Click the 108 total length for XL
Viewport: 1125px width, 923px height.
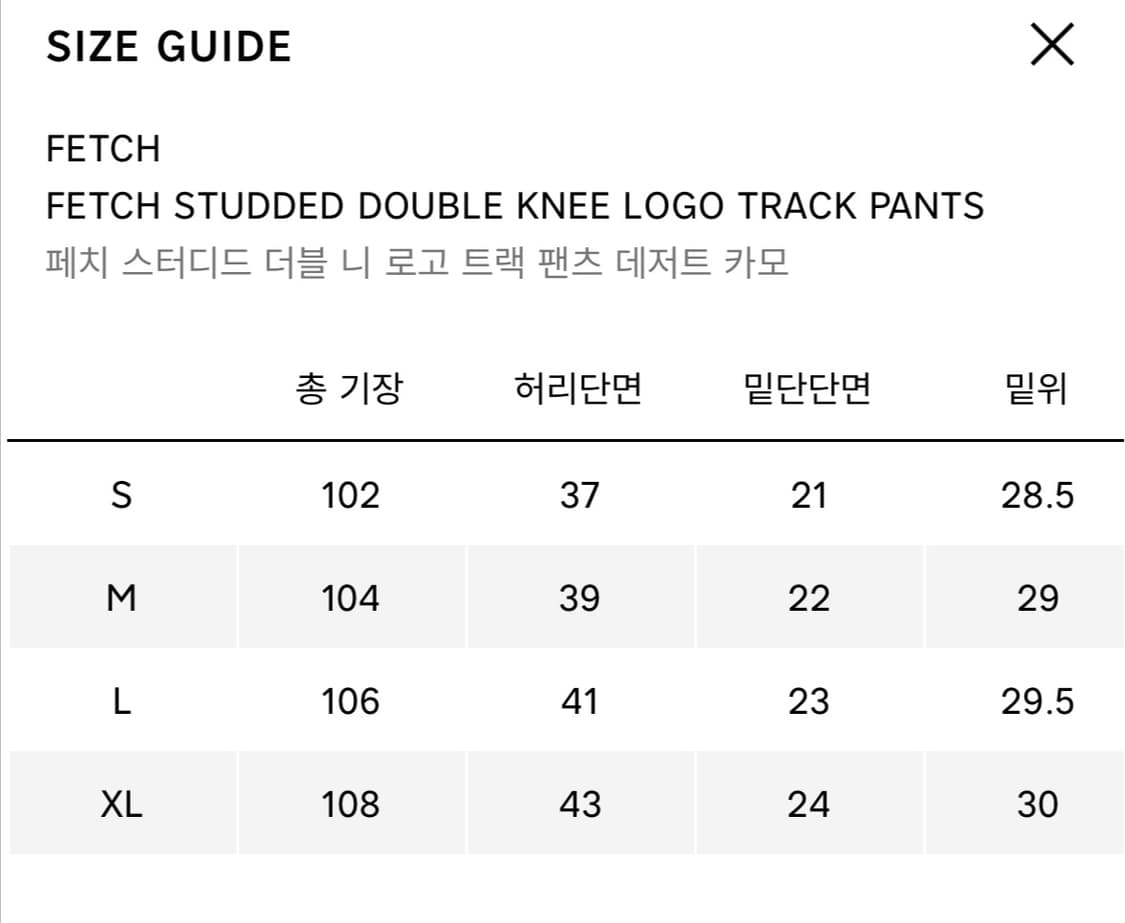pyautogui.click(x=350, y=804)
